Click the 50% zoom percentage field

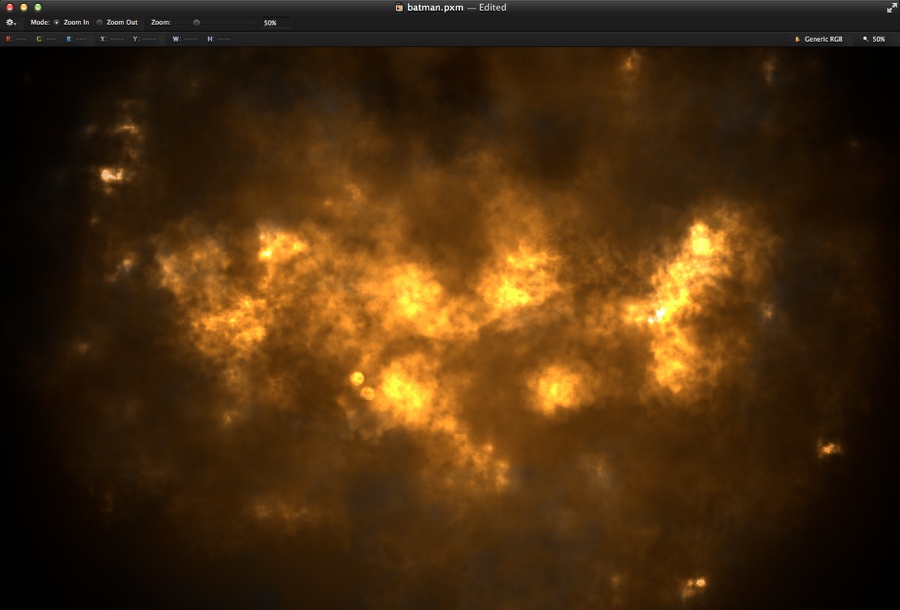point(276,23)
